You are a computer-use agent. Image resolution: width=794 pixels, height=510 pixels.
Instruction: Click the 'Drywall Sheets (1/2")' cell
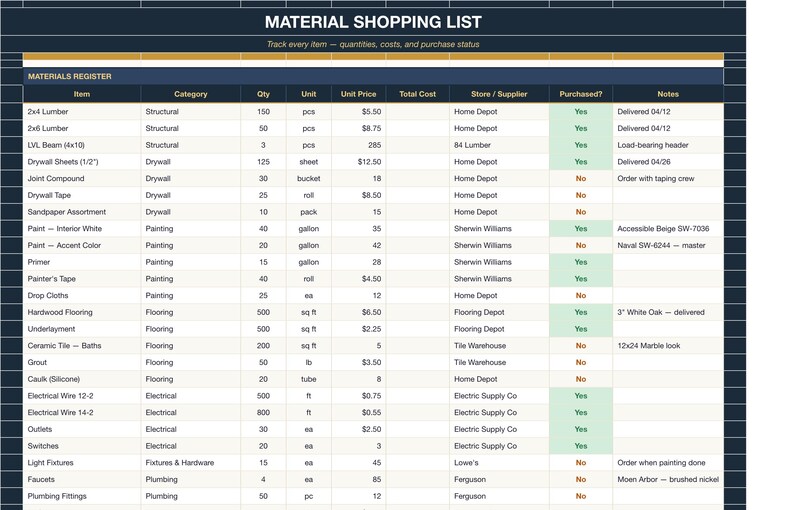point(82,162)
